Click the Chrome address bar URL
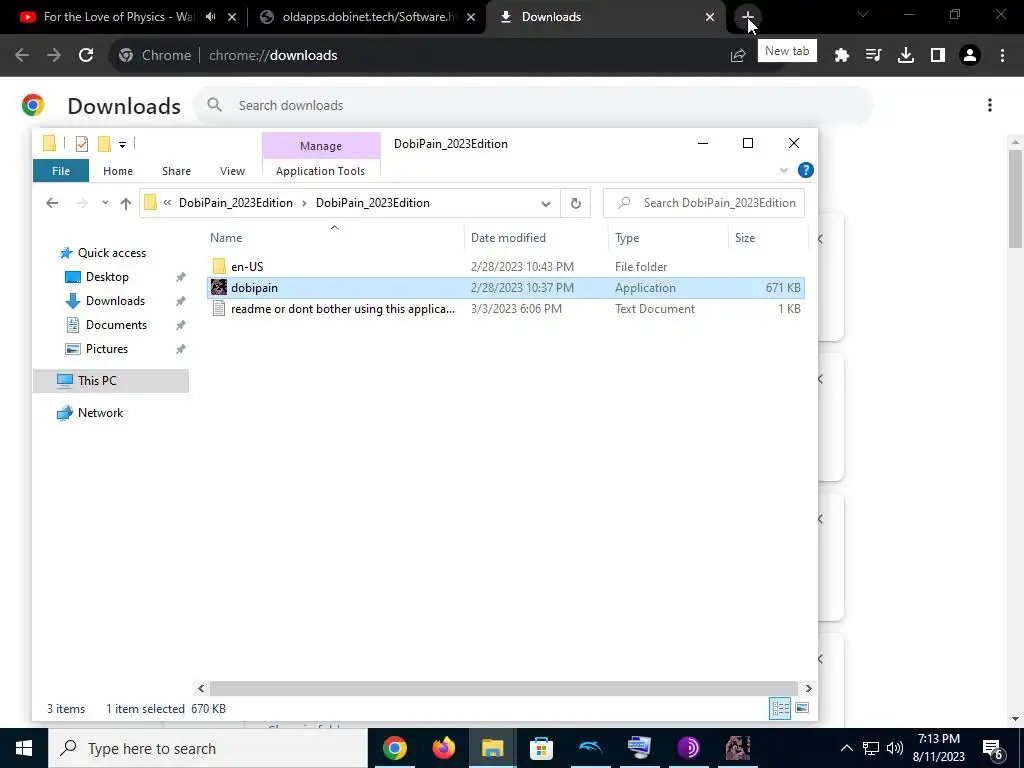Screen dimensions: 1024x768 273,56
